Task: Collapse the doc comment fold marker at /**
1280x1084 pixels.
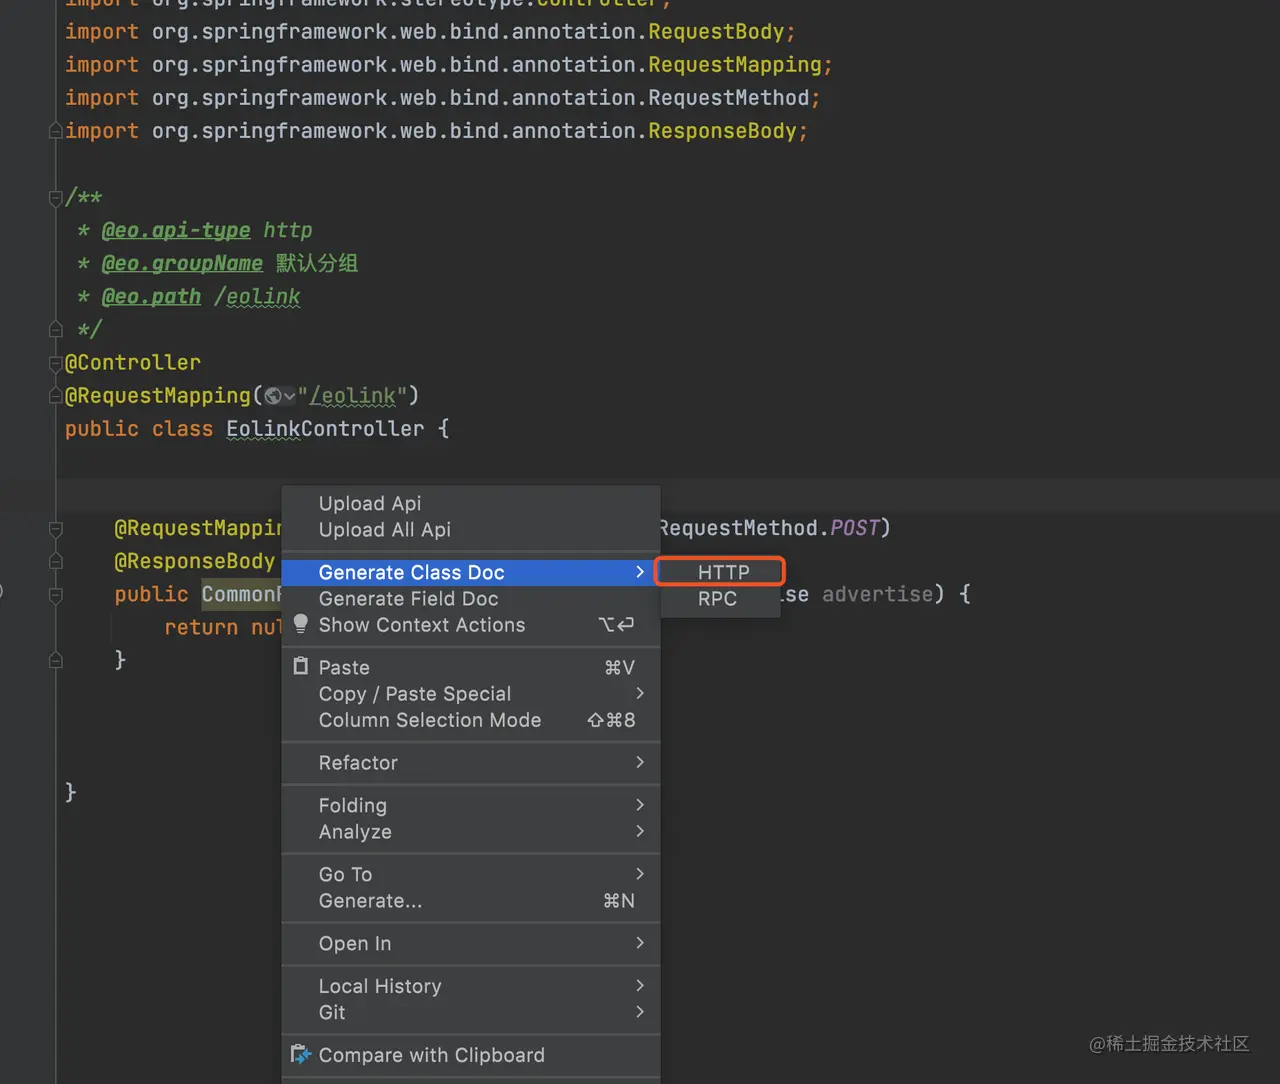Action: 56,198
